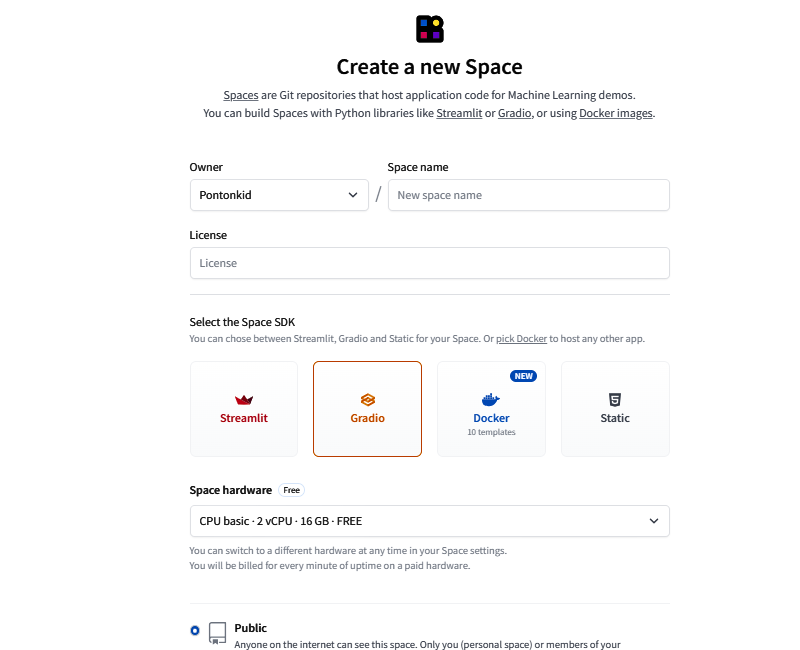
Task: Click the pick Docker link
Action: click(521, 338)
